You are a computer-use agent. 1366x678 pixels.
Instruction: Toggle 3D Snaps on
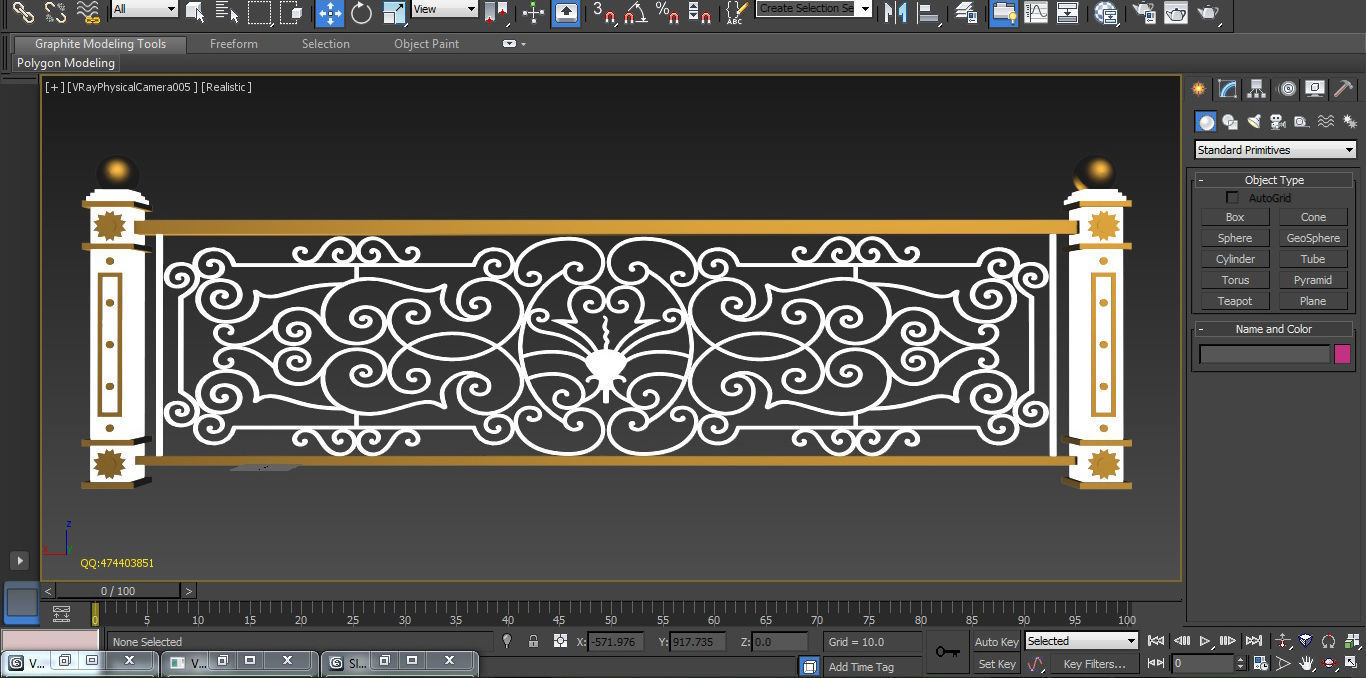[603, 12]
